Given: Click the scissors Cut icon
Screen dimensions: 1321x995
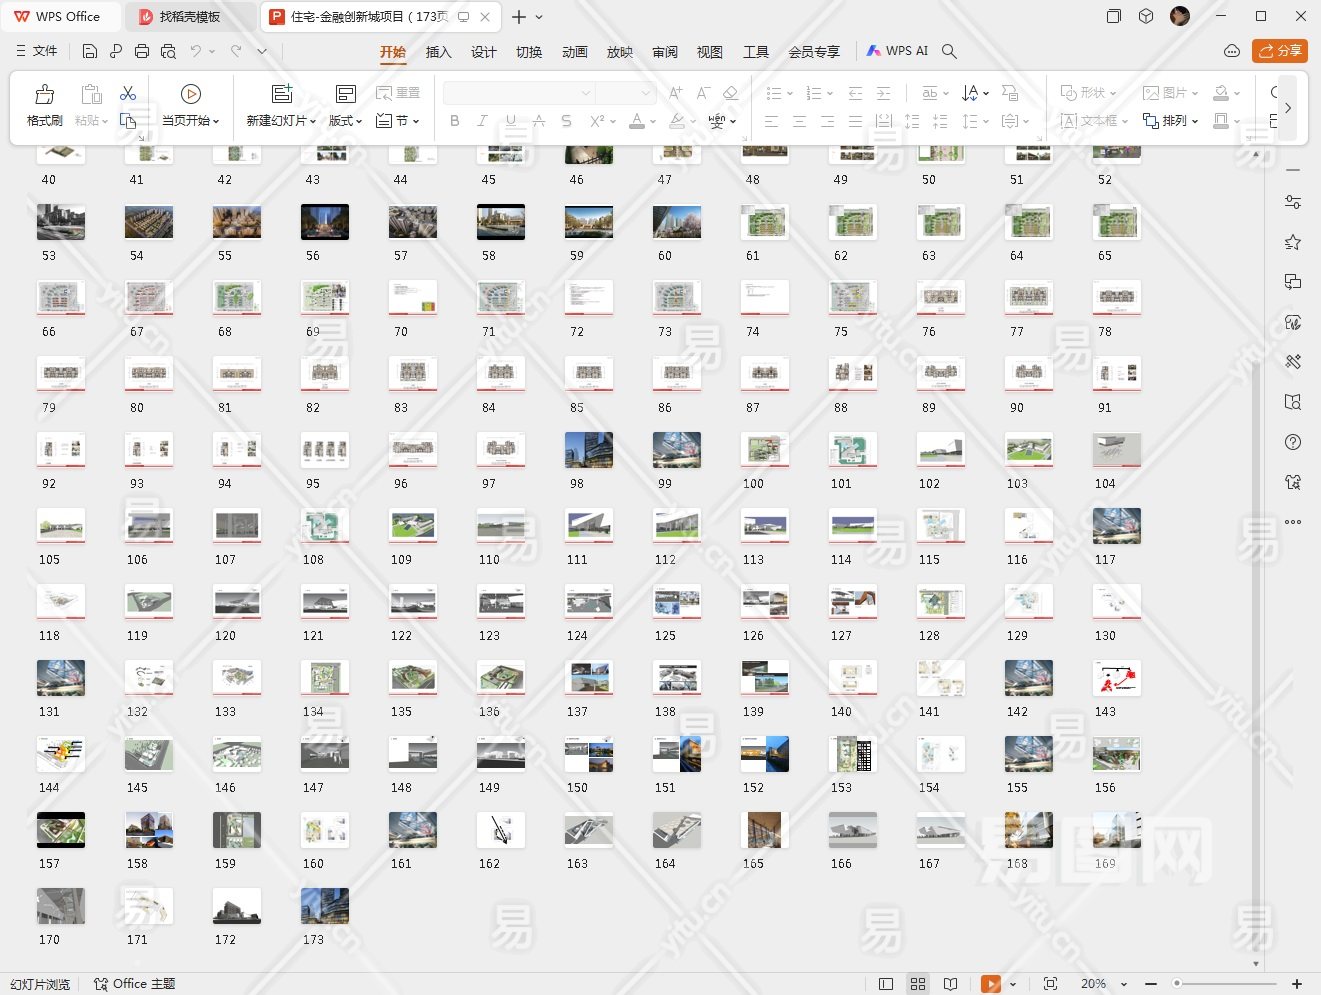Looking at the screenshot, I should [x=128, y=93].
